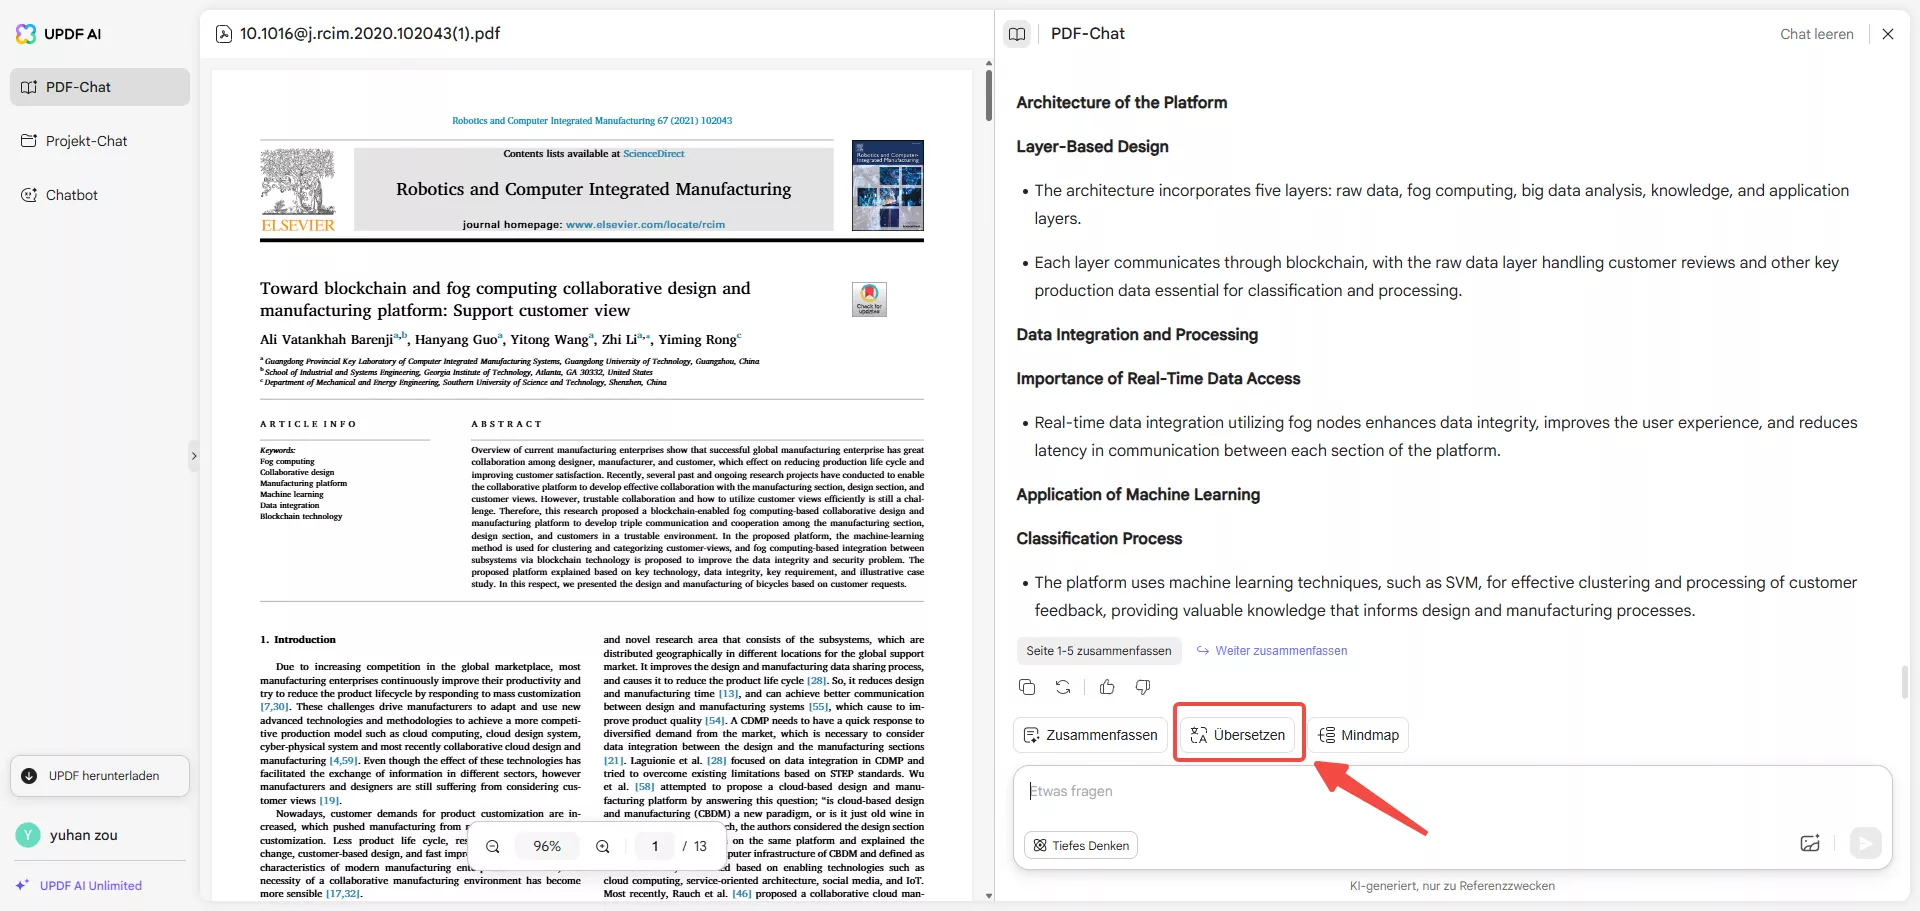Click the Importance of Real-Time Data Access heading

point(1158,378)
